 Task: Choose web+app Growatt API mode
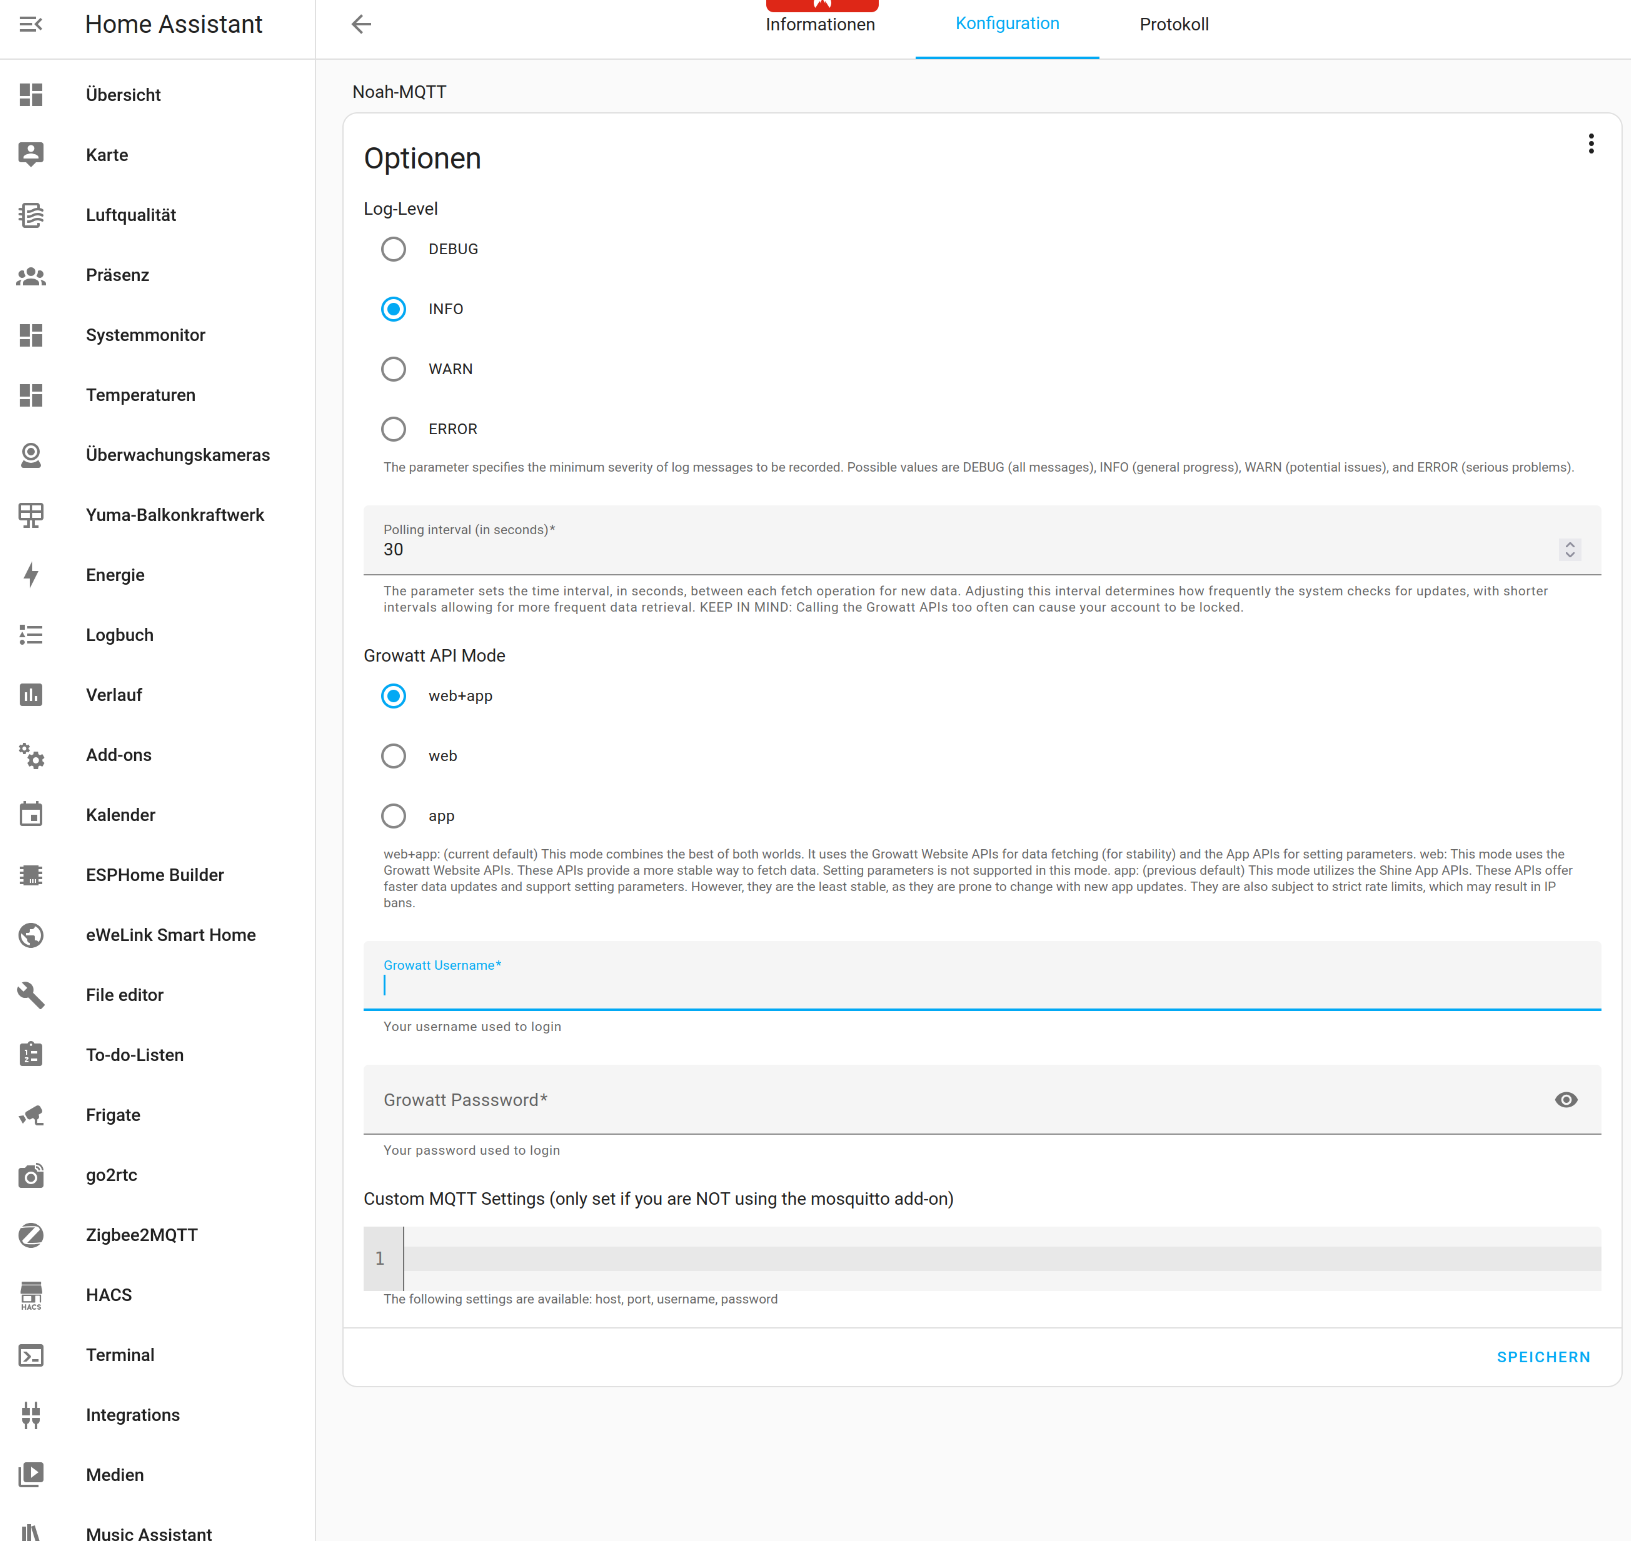(394, 696)
